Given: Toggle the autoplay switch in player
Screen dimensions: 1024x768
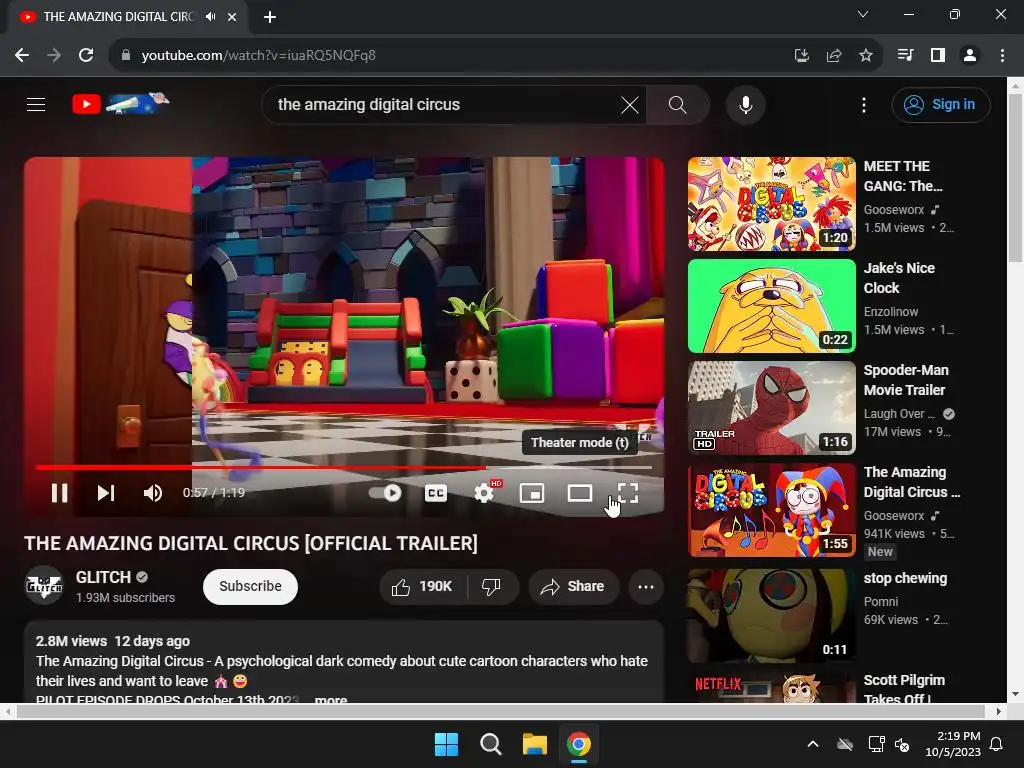Looking at the screenshot, I should click(x=385, y=493).
